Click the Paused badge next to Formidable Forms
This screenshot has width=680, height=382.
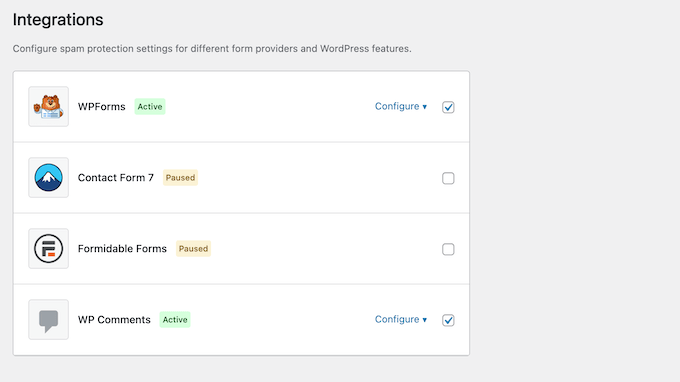(x=193, y=249)
